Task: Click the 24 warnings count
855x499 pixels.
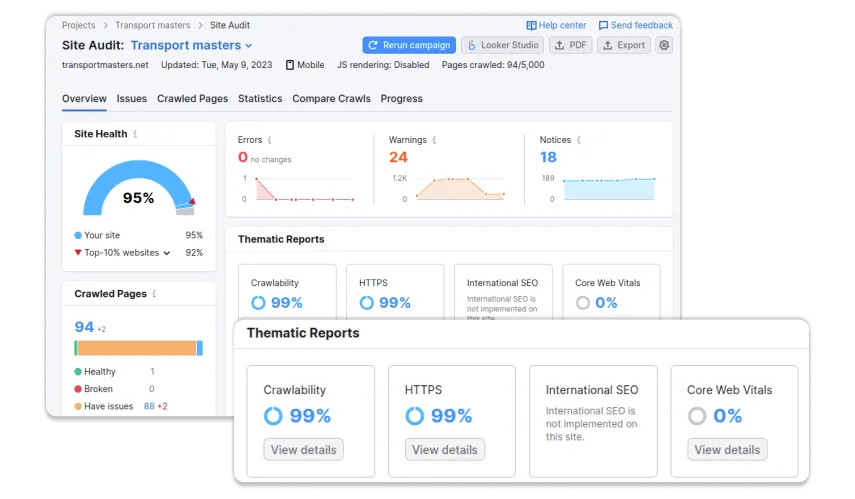Action: [x=398, y=157]
